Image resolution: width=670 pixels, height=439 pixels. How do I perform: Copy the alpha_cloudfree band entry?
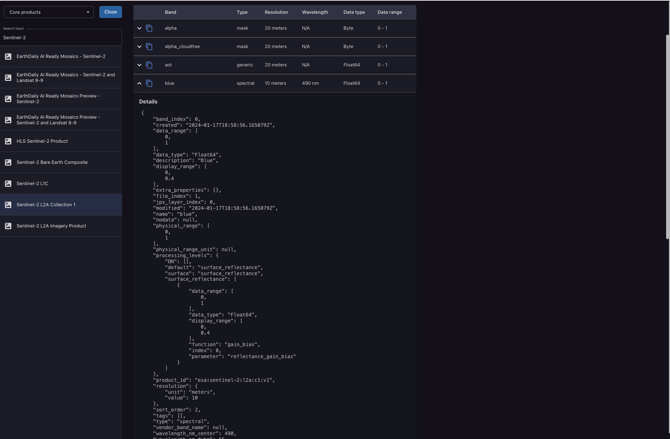tap(149, 46)
